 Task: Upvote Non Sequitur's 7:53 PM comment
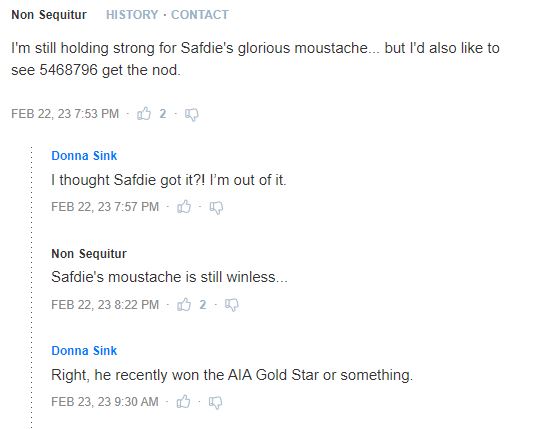tap(144, 113)
